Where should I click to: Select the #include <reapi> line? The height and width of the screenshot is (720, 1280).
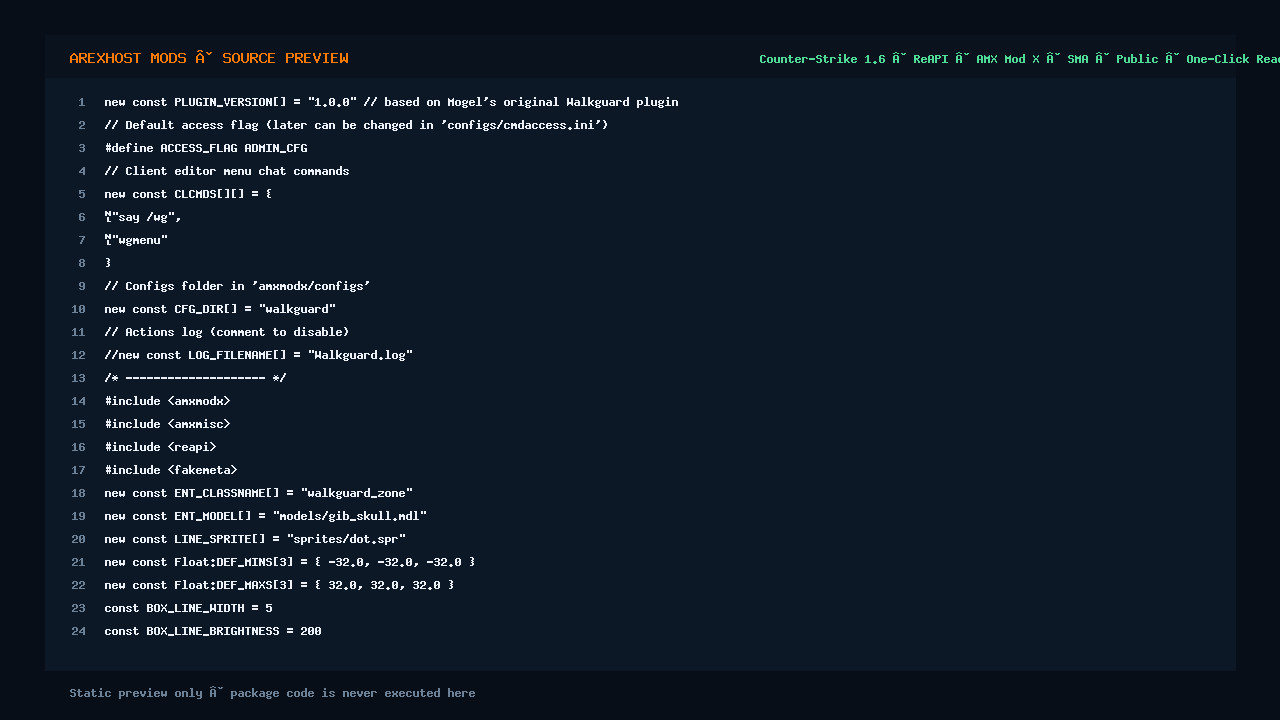tap(160, 447)
